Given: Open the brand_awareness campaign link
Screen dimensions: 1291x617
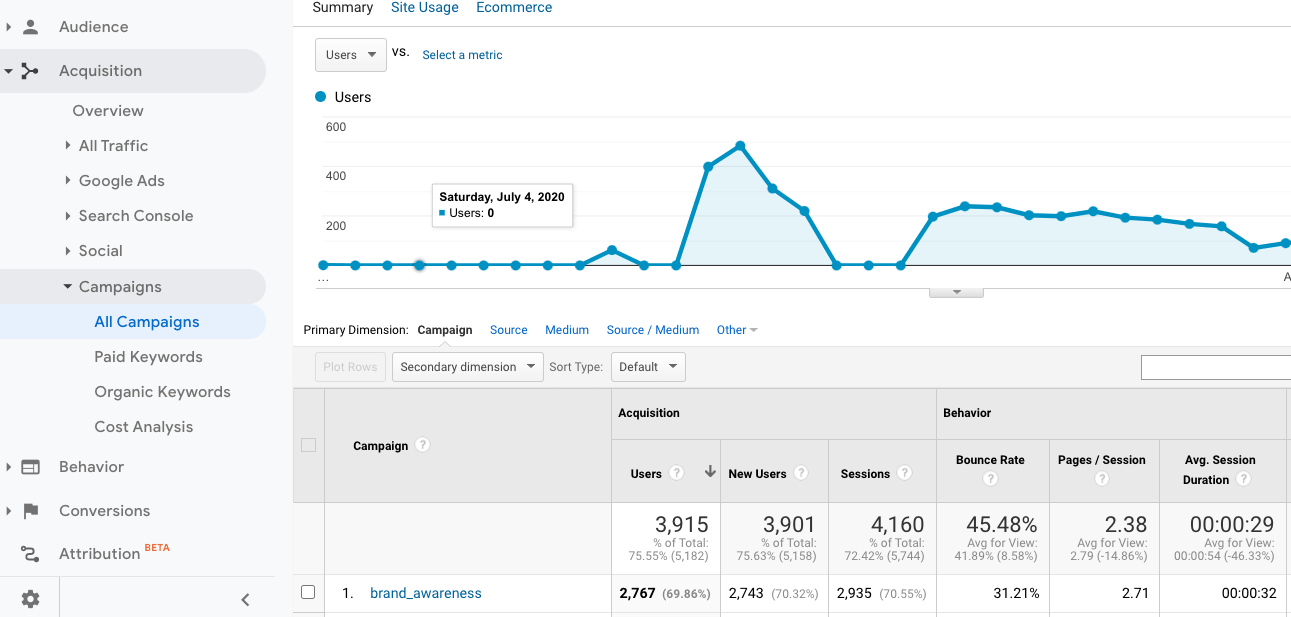Looking at the screenshot, I should pos(425,593).
